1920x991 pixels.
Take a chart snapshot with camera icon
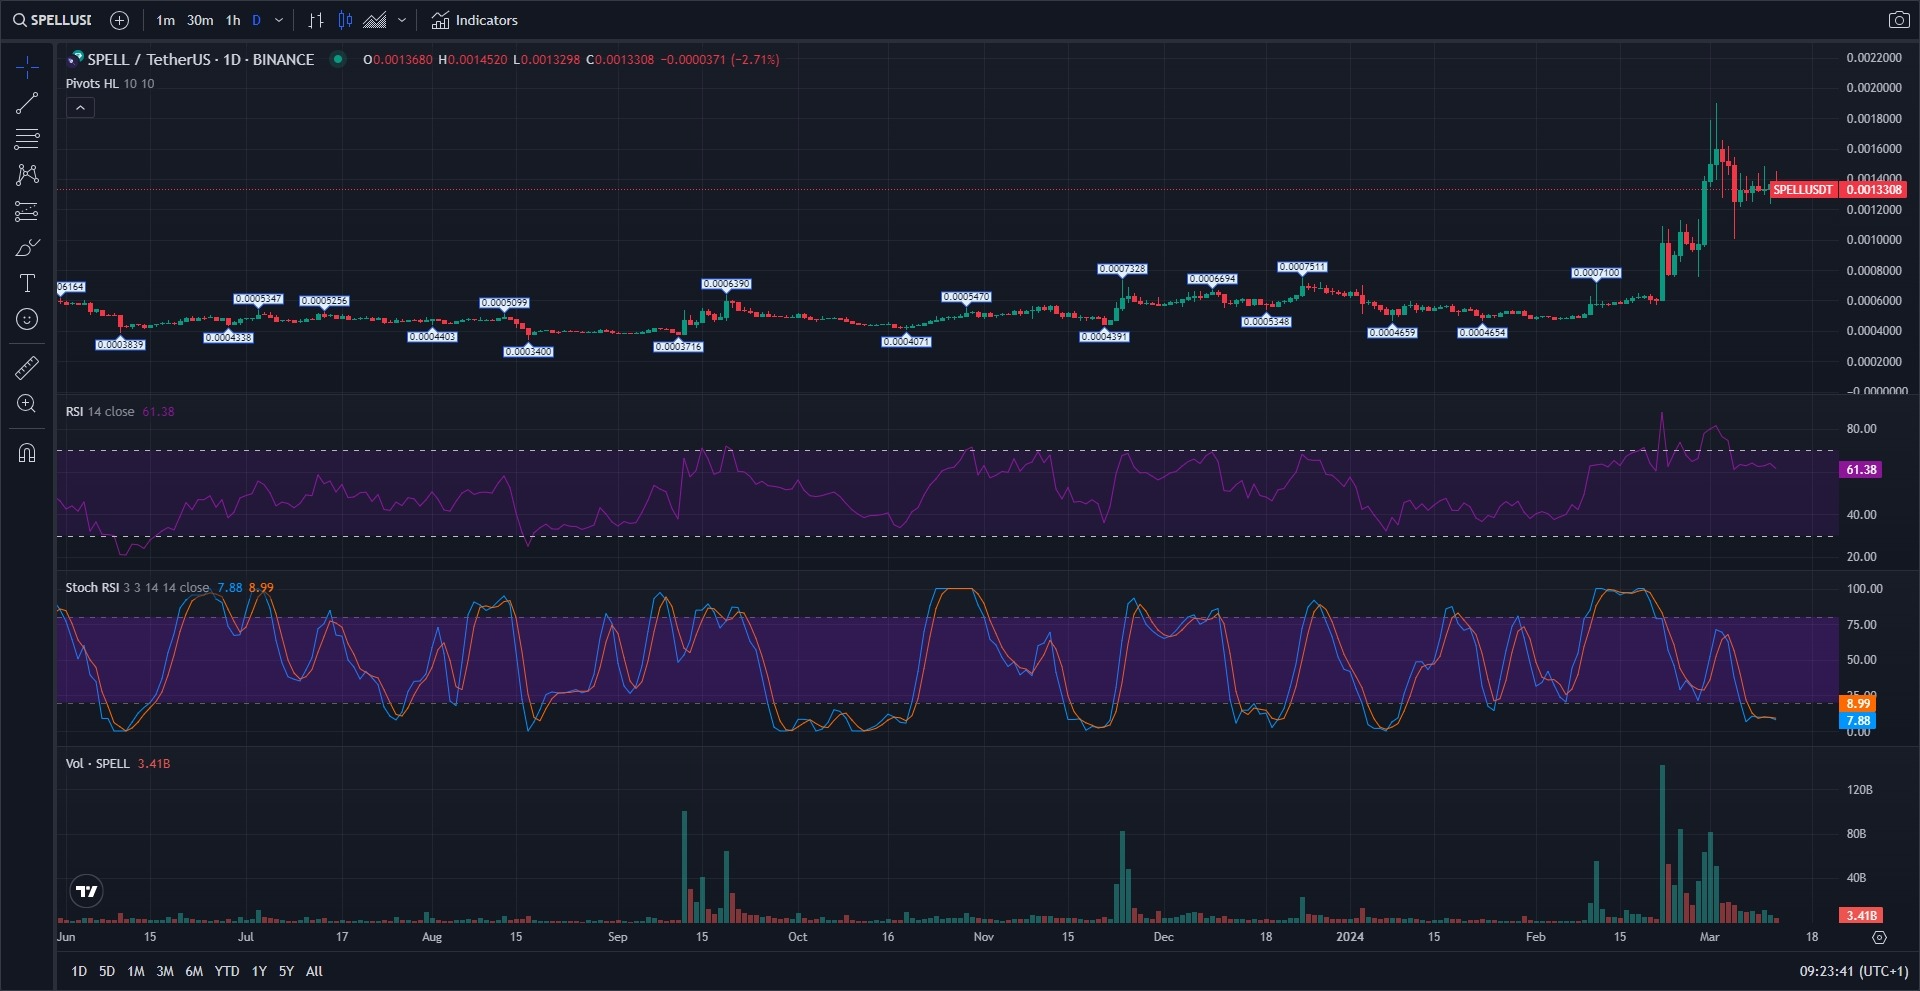[1898, 20]
